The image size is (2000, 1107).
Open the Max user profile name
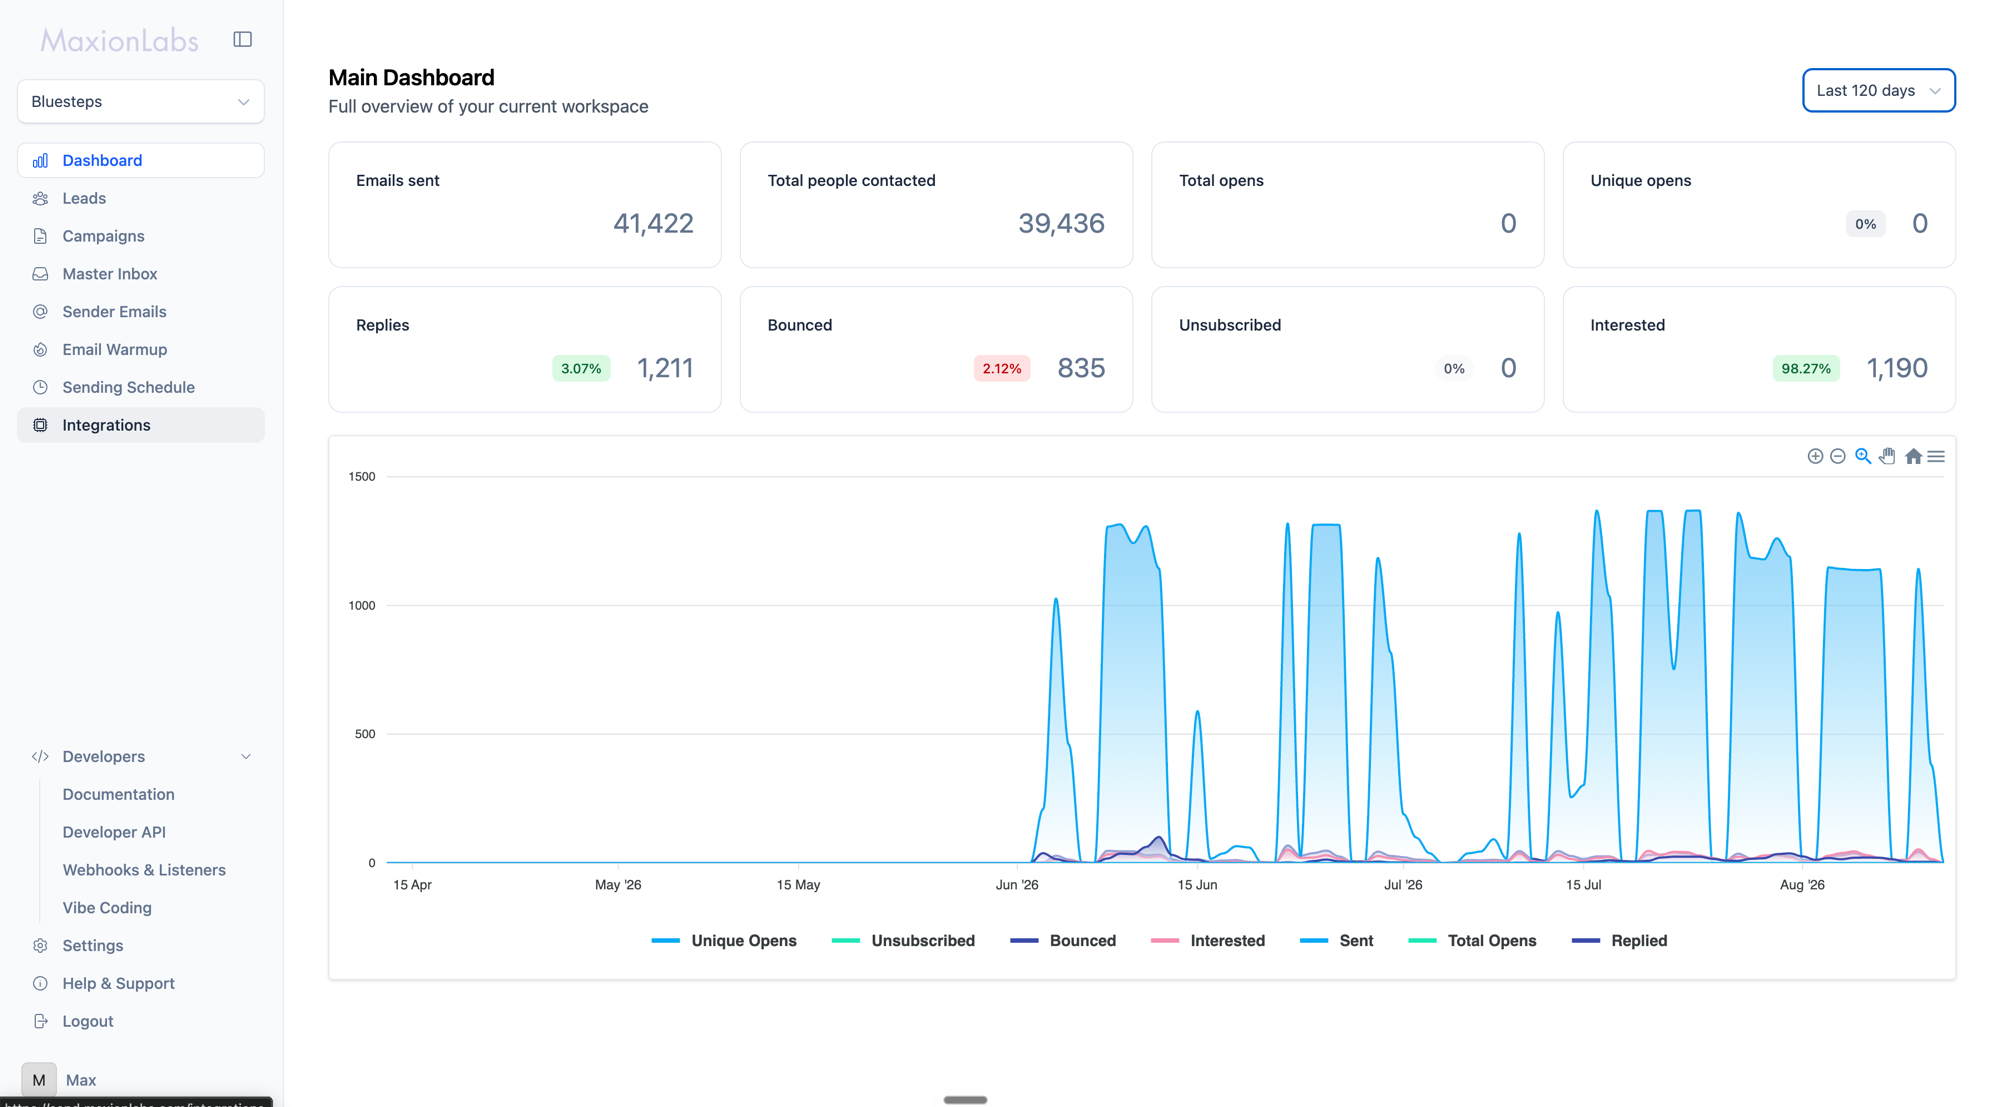tap(81, 1080)
